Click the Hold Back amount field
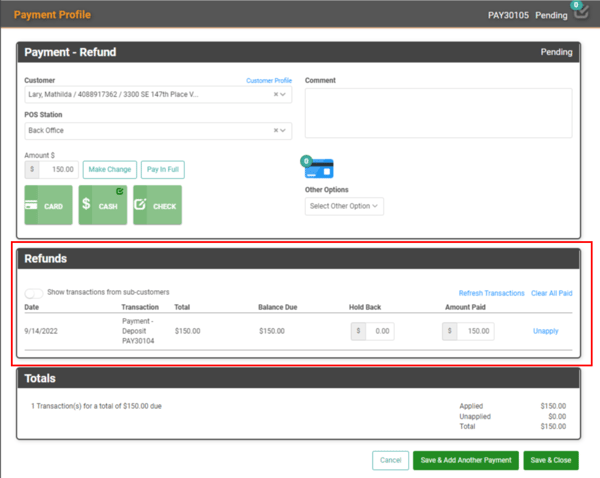The image size is (600, 478). (379, 331)
